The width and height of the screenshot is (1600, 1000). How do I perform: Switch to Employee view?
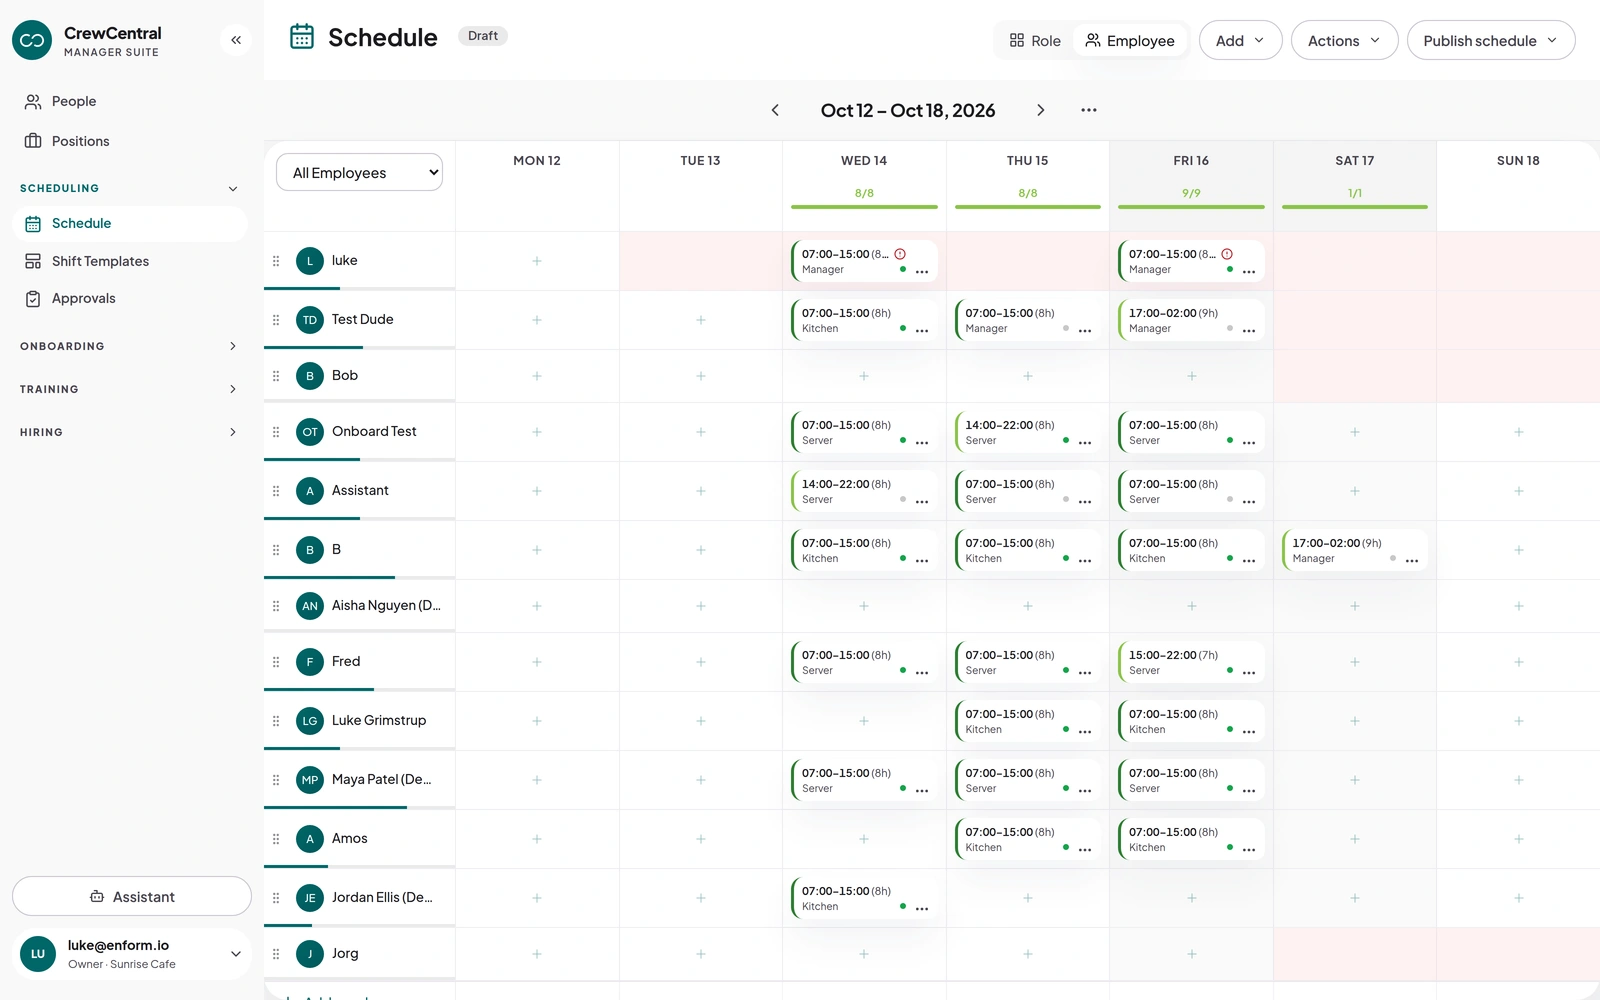[1130, 41]
